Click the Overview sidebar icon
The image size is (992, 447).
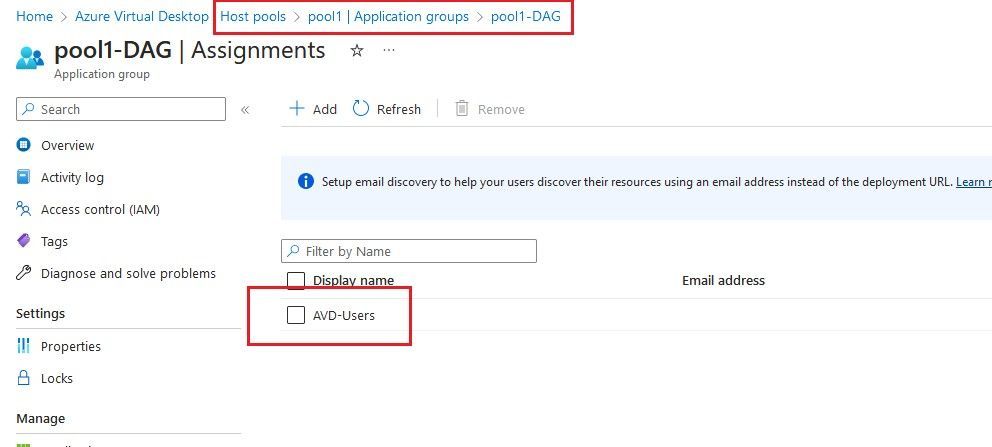coord(23,145)
